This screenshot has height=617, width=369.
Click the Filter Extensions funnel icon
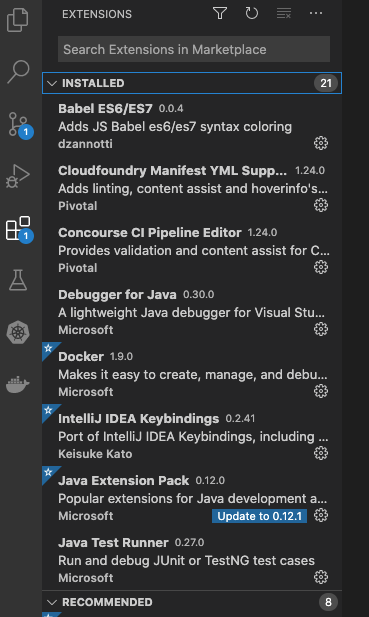[x=220, y=14]
